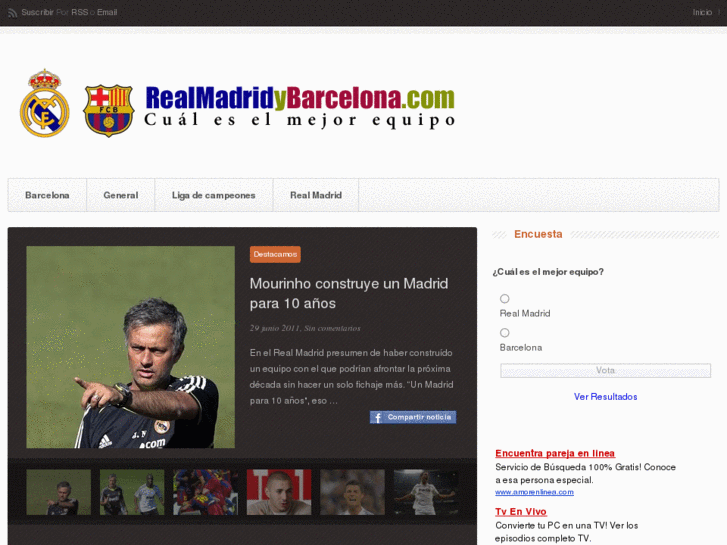The height and width of the screenshot is (545, 727).
Task: Select the Real Madrid radio option
Action: pos(504,298)
